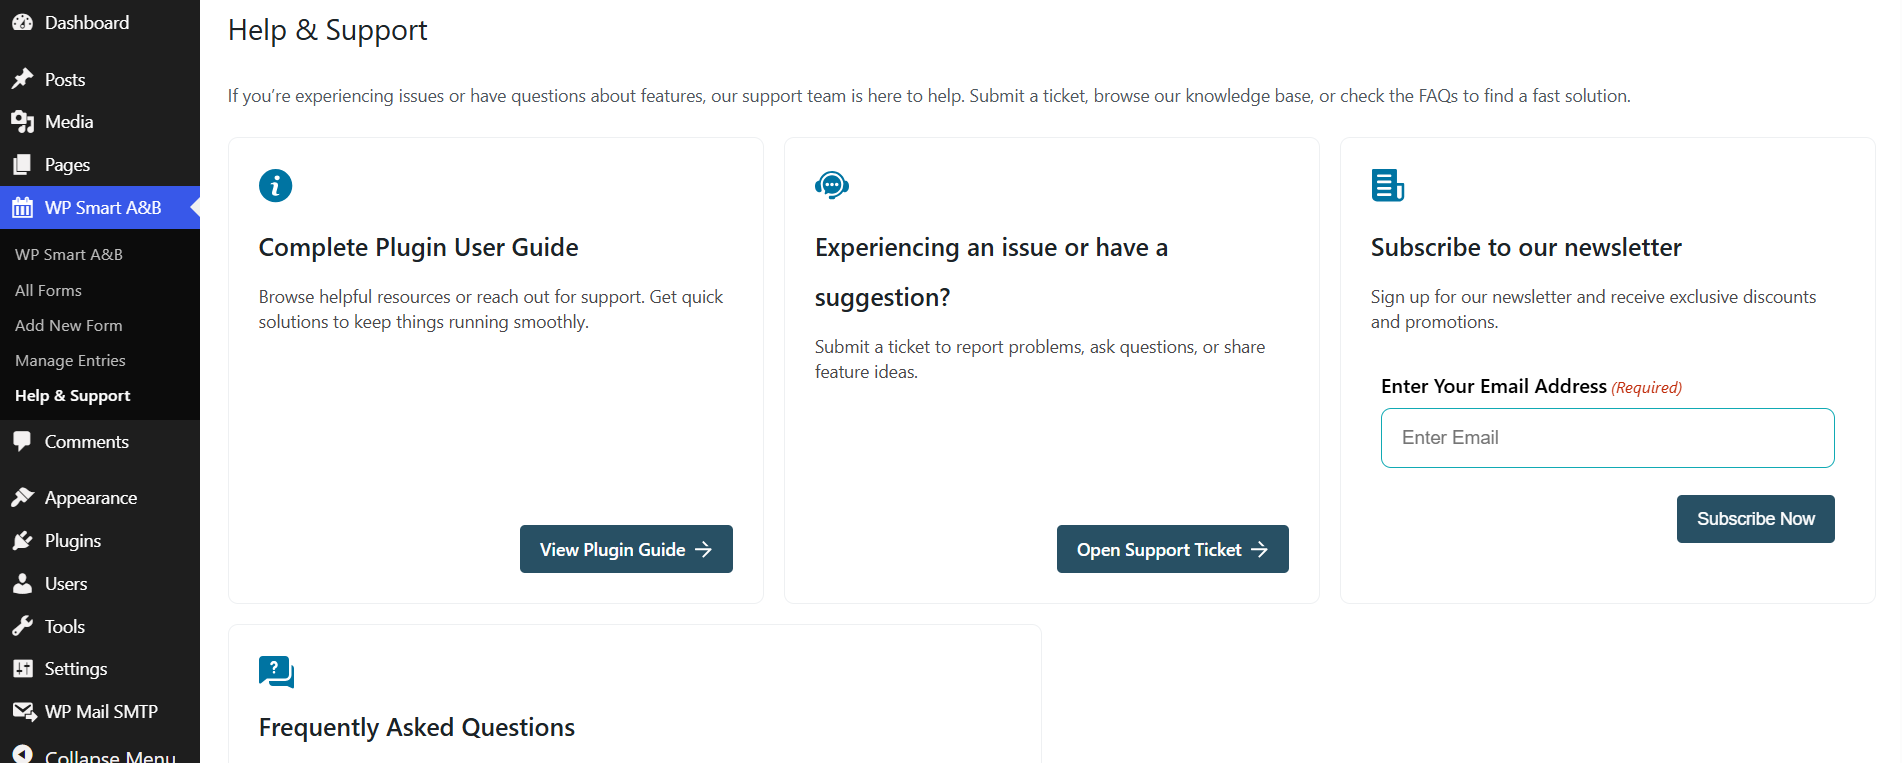This screenshot has height=763, width=1902.
Task: Go to Manage Entries
Action: 70,360
